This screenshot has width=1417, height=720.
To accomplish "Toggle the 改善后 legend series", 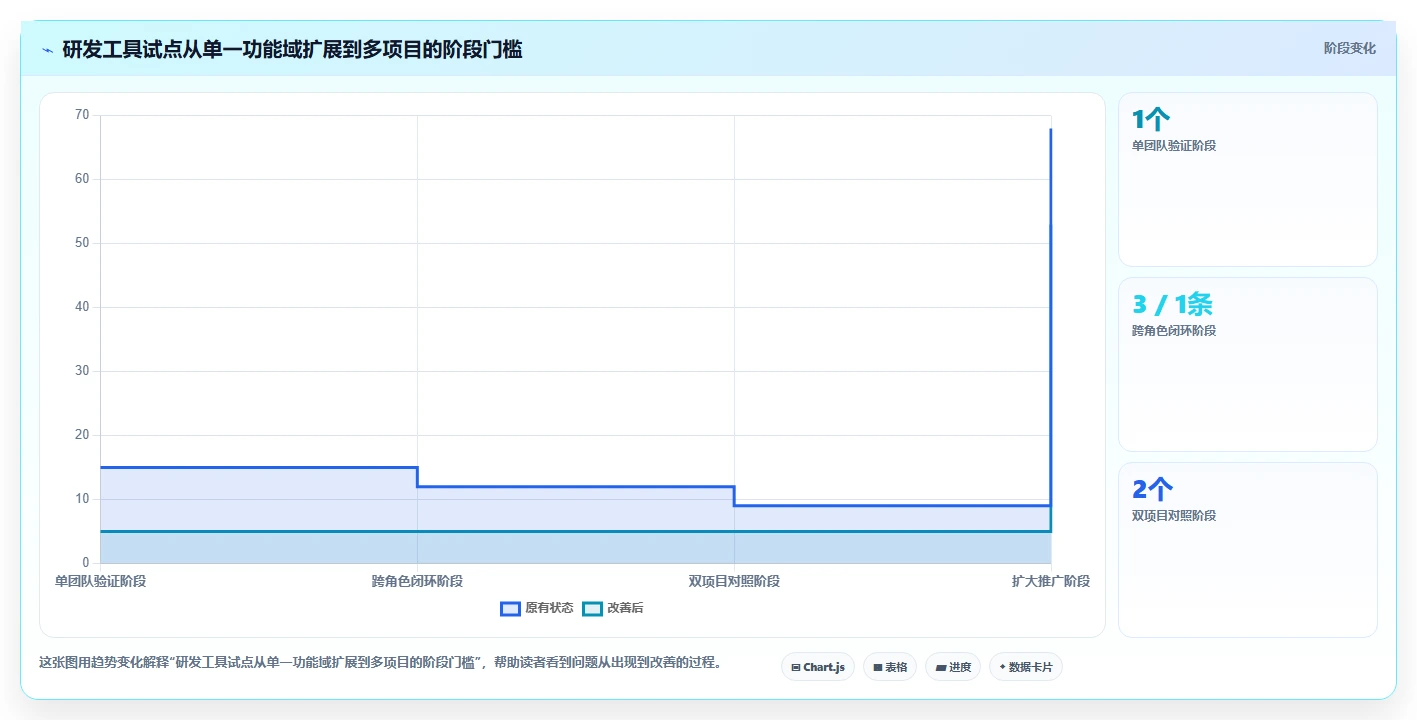I will (x=613, y=608).
